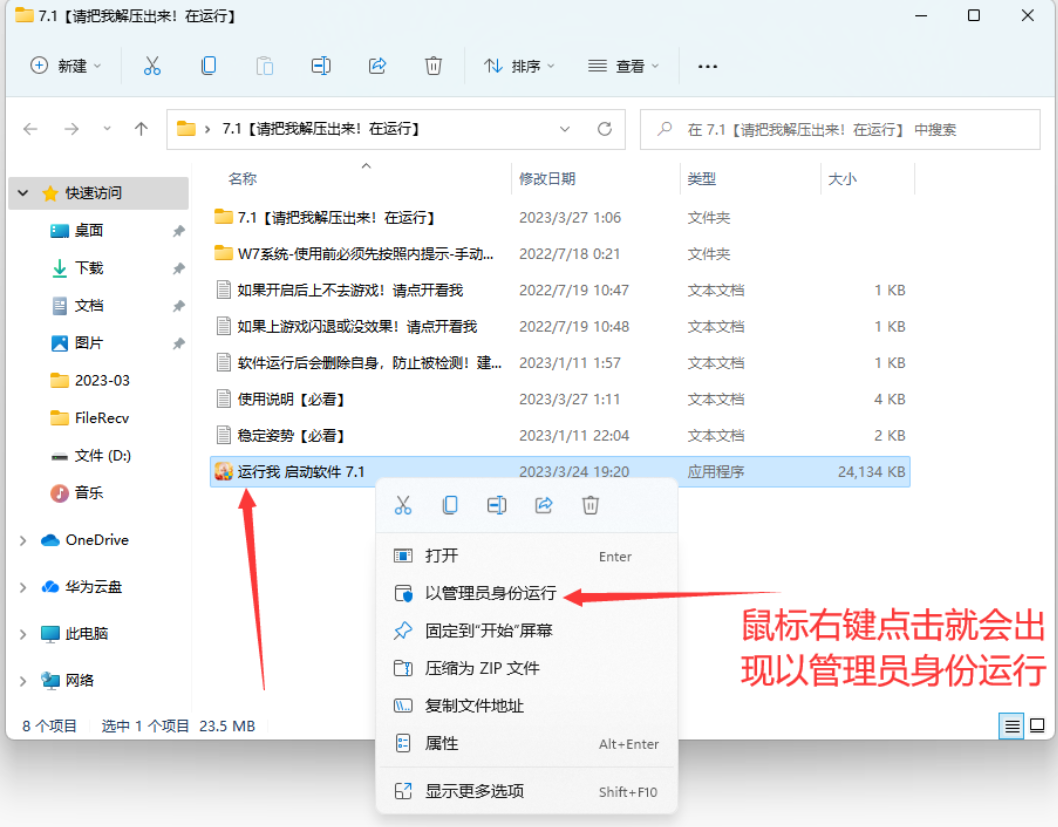
Task: Open the 新建 (New) dropdown button
Action: [x=66, y=66]
